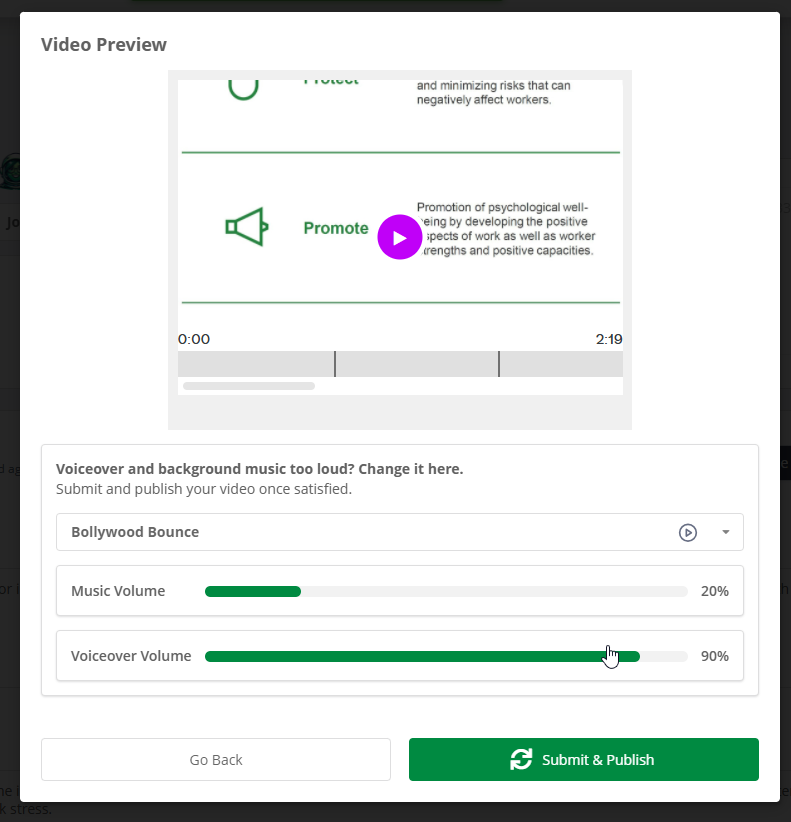
Task: Click the Go Back button
Action: tap(216, 760)
